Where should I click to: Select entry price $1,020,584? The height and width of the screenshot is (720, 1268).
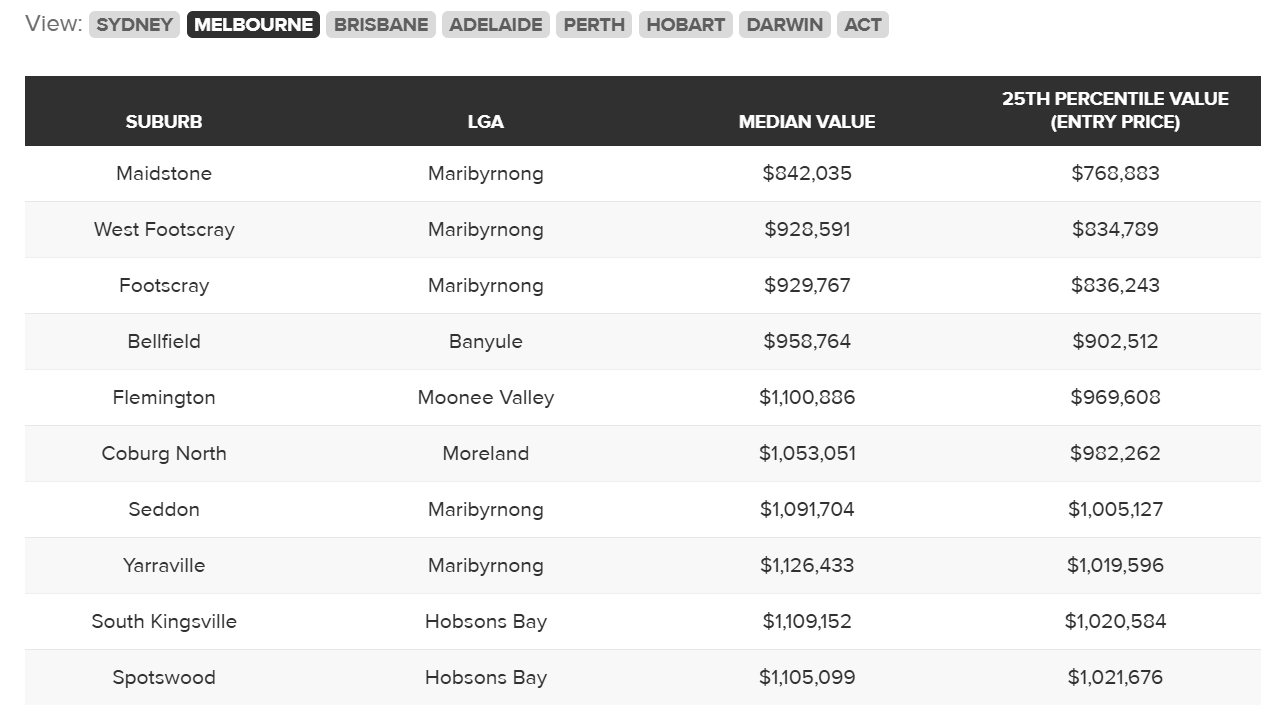coord(1115,621)
